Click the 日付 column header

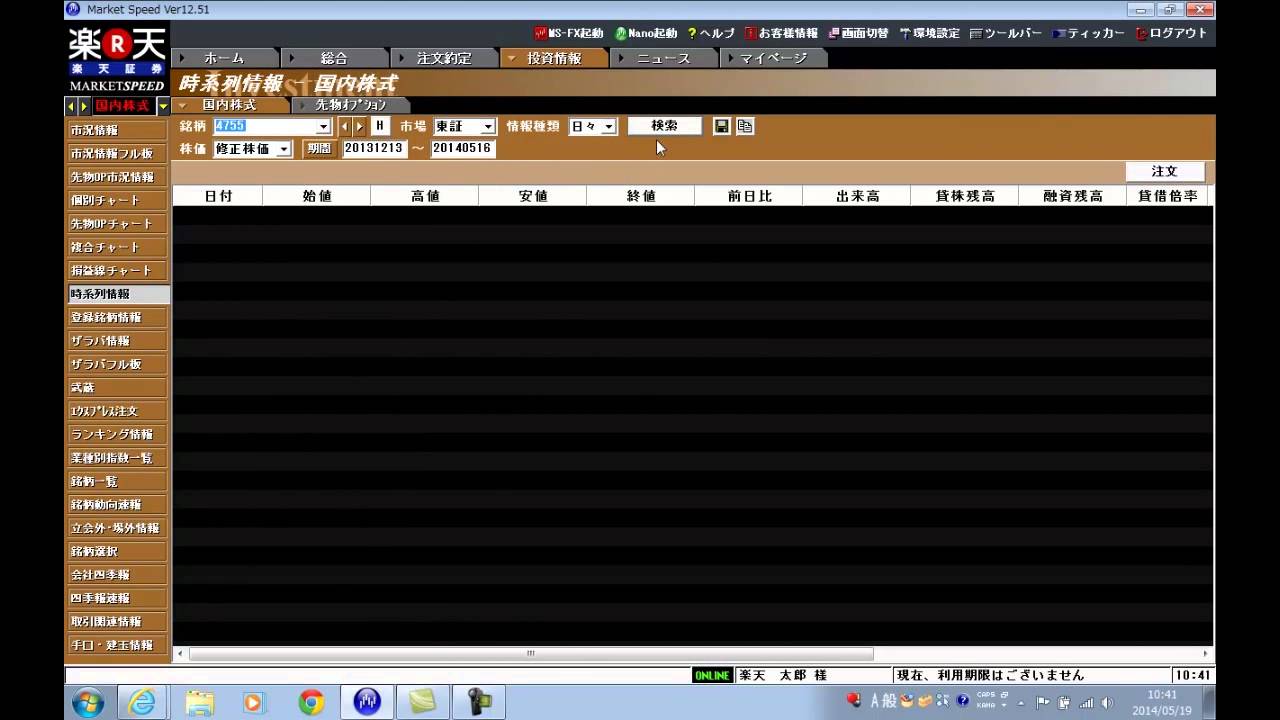[x=218, y=196]
